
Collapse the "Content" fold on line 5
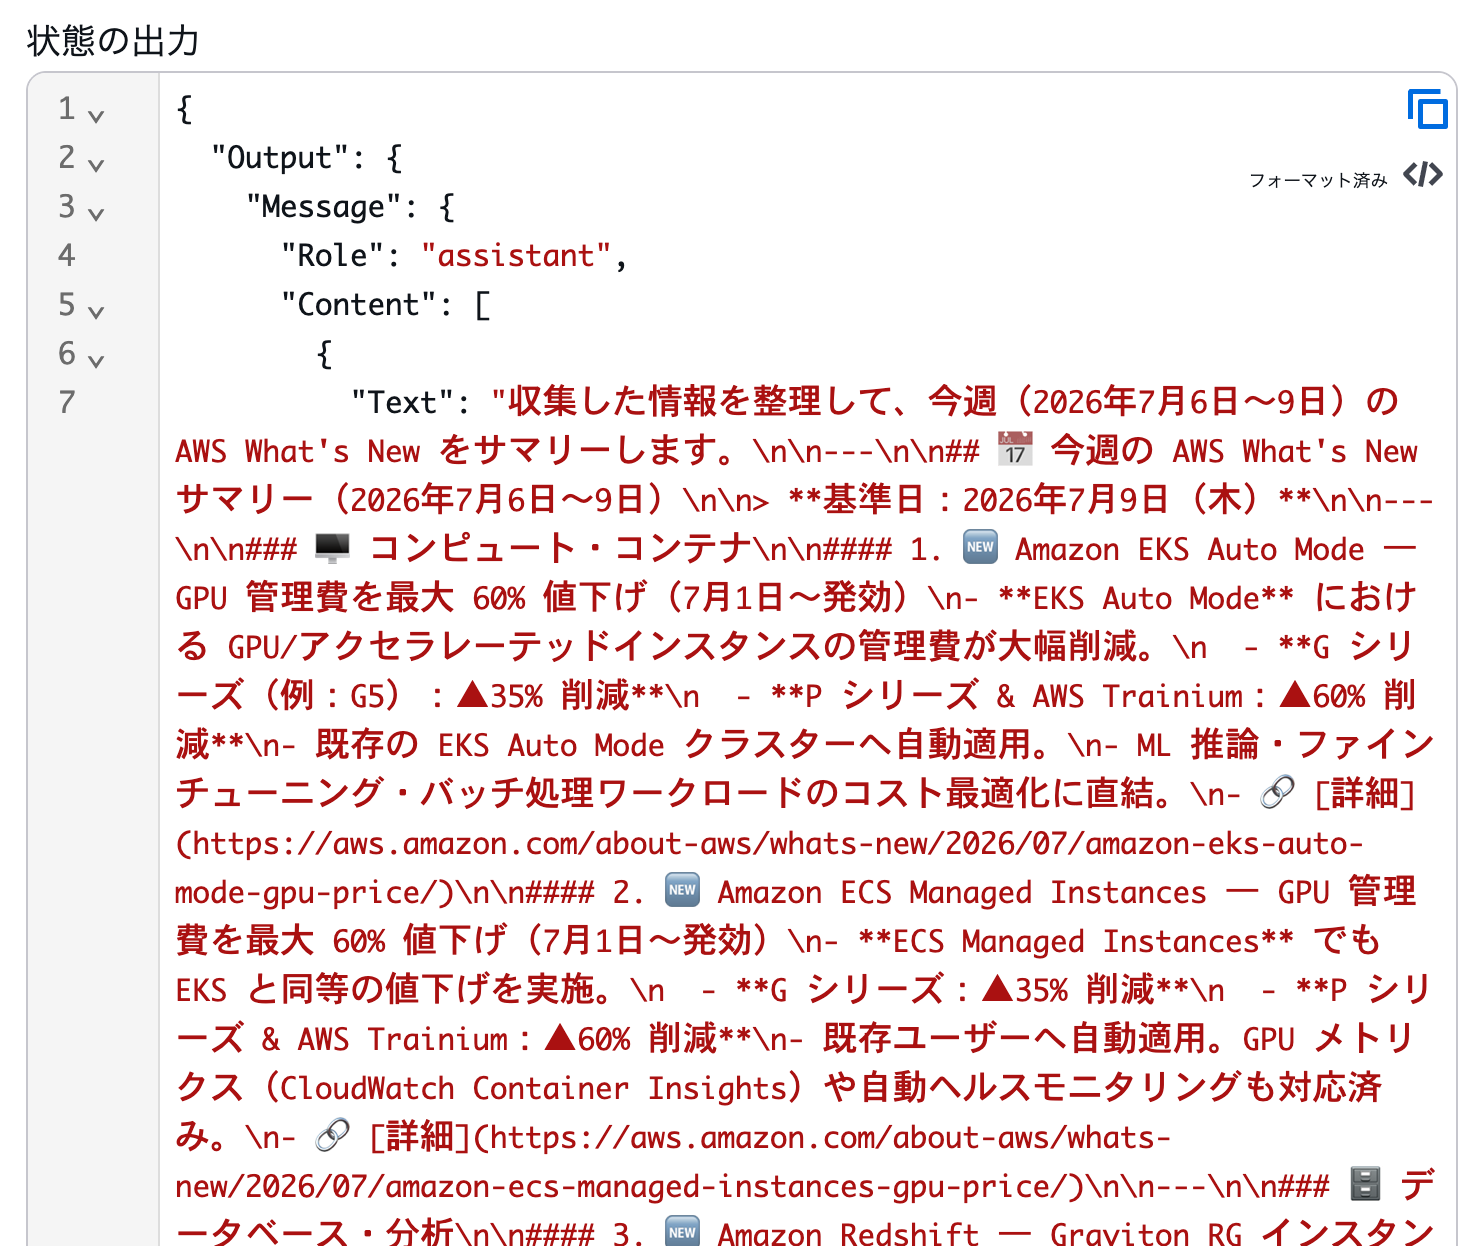click(x=96, y=312)
